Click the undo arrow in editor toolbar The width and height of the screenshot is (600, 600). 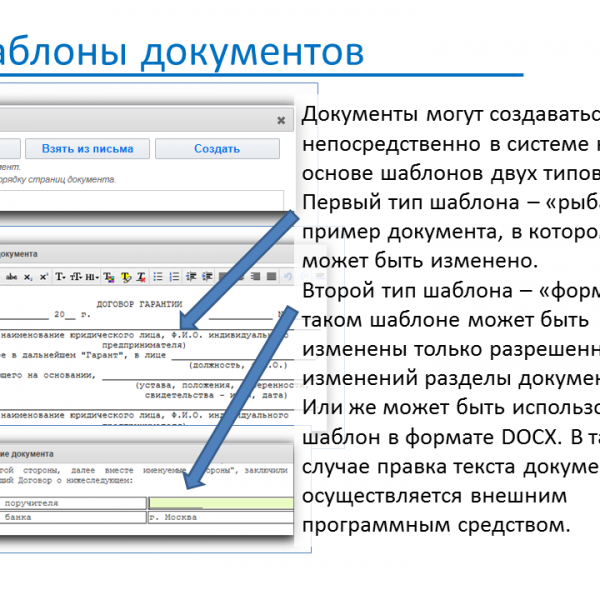[288, 277]
